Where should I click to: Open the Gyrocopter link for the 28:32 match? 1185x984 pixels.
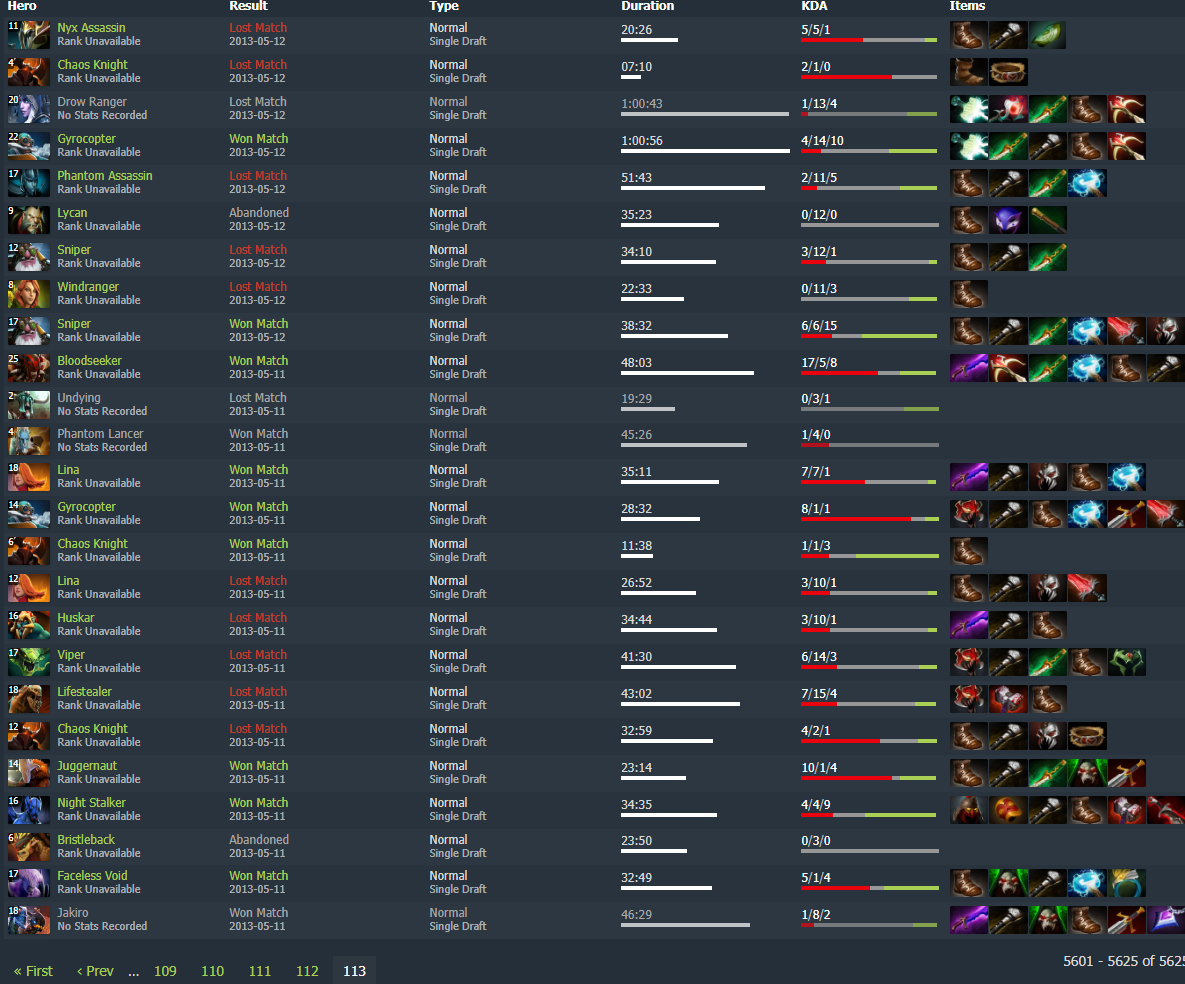point(87,507)
